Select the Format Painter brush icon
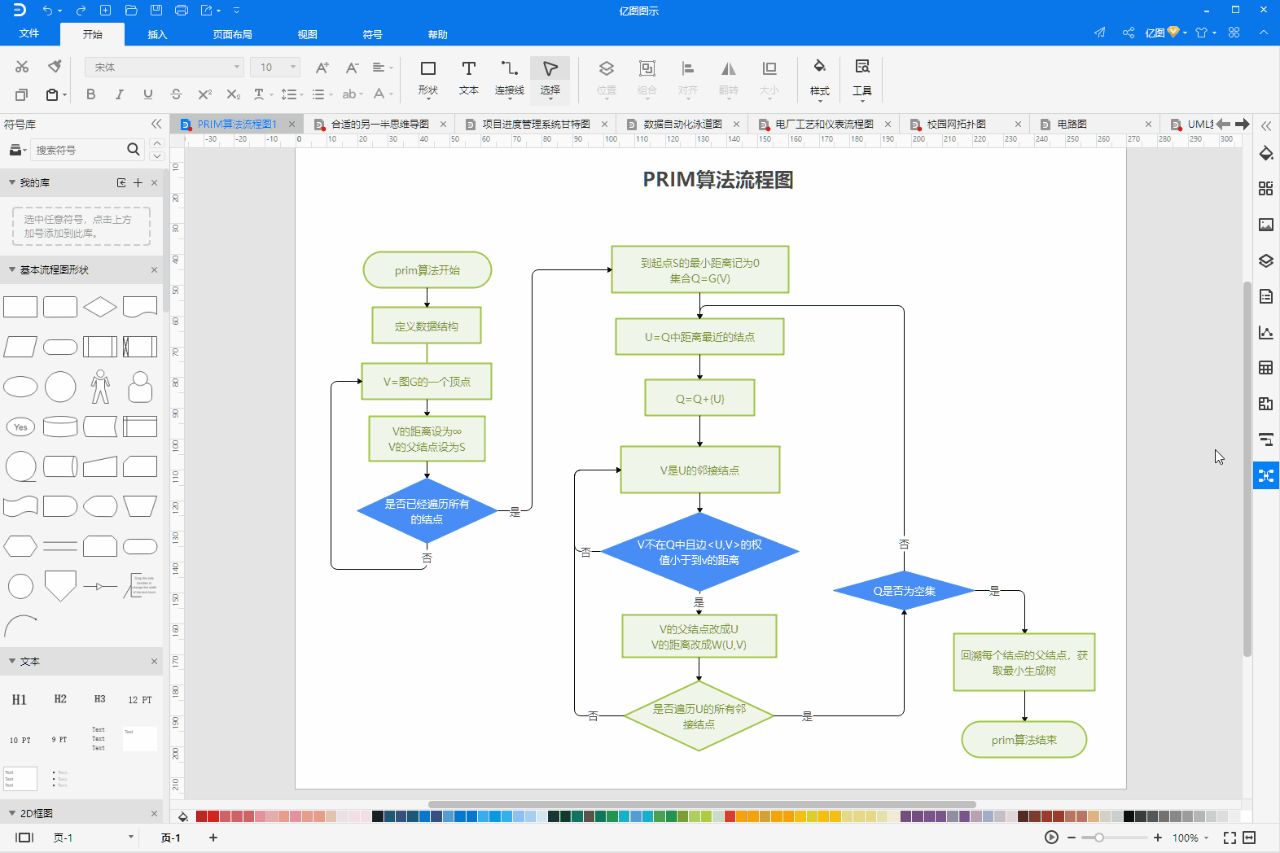The image size is (1280, 853). (x=55, y=67)
